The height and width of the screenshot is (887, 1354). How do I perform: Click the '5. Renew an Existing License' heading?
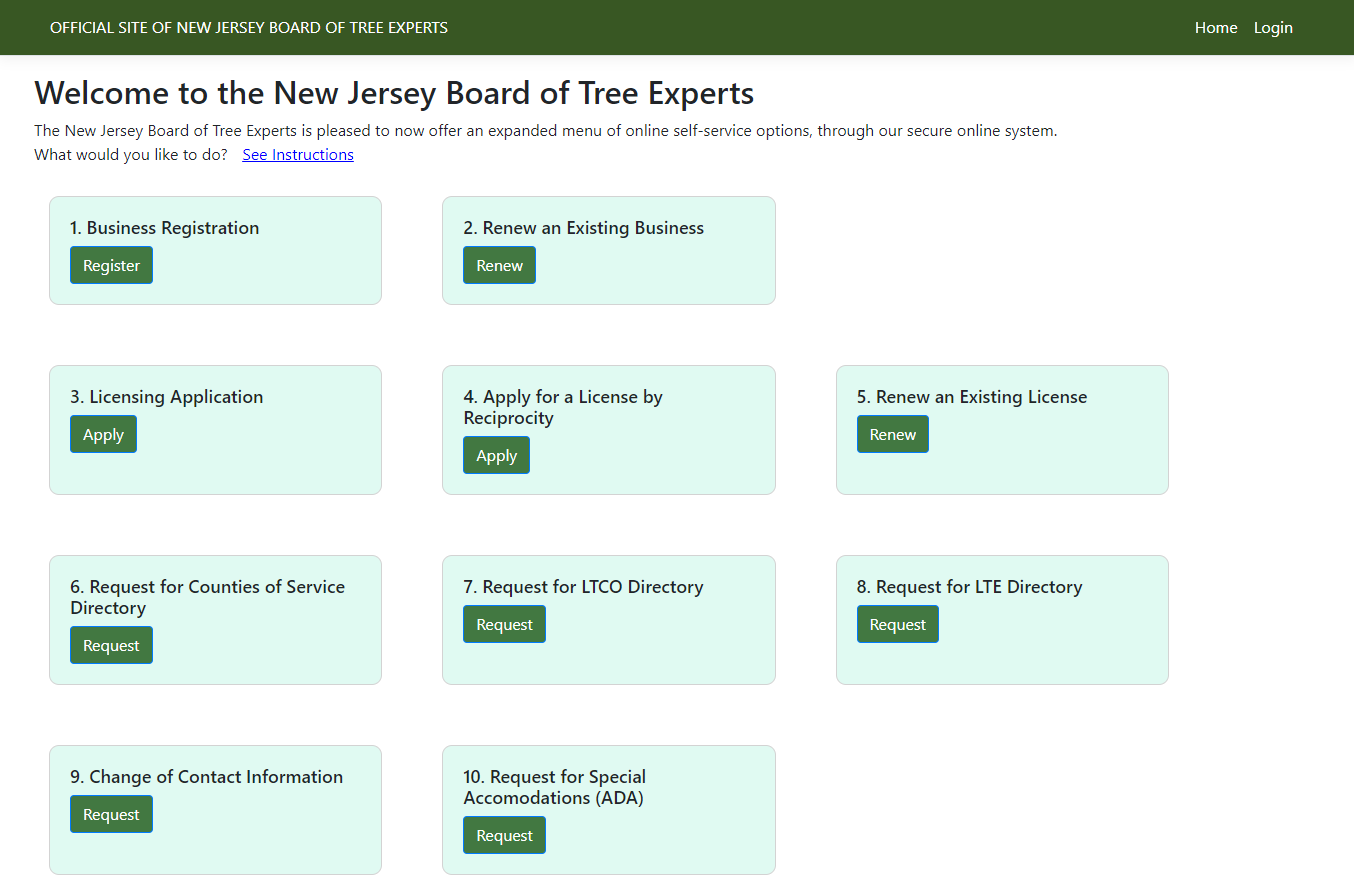coord(972,397)
